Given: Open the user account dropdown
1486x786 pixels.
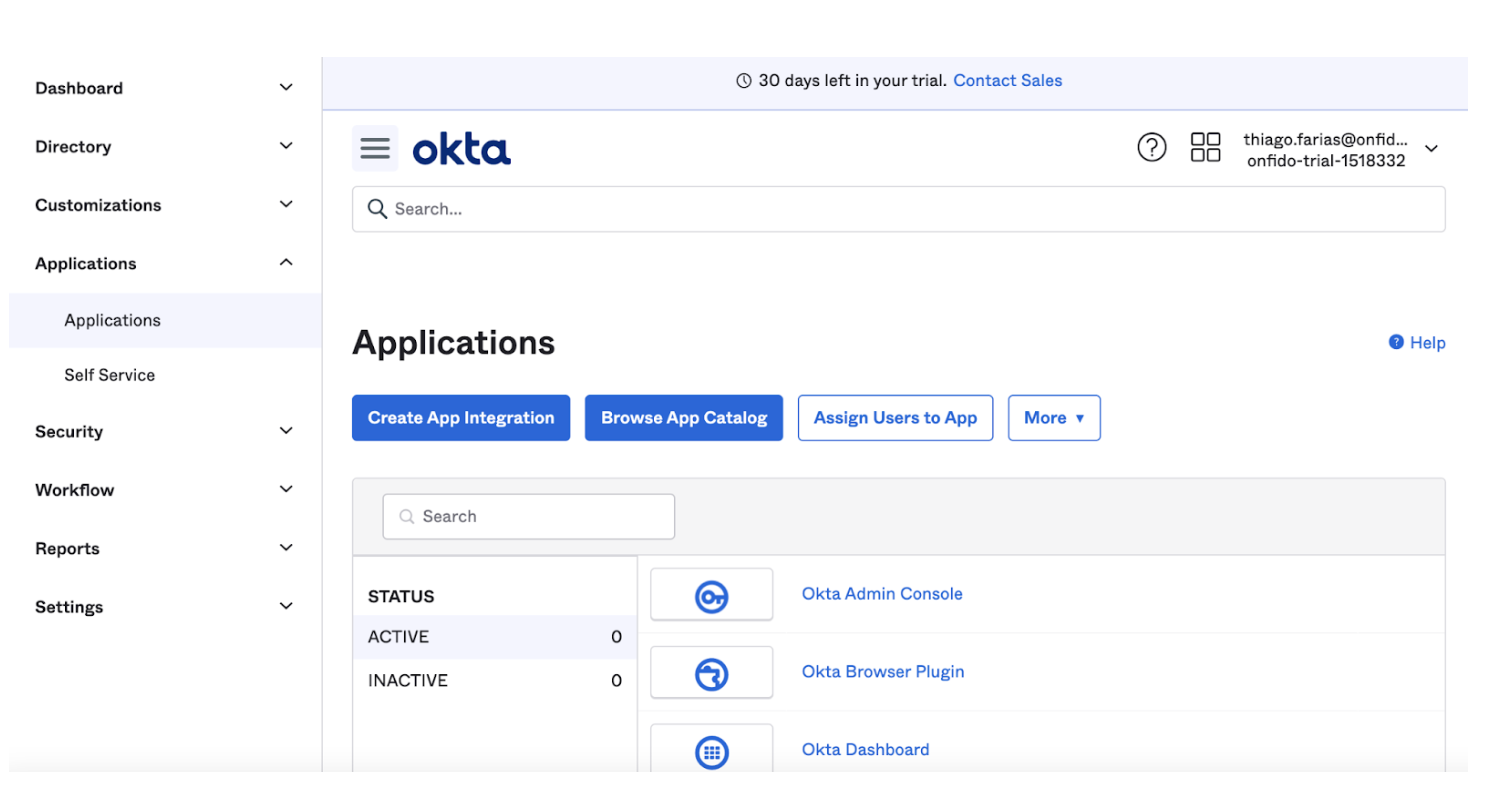Looking at the screenshot, I should (1341, 149).
